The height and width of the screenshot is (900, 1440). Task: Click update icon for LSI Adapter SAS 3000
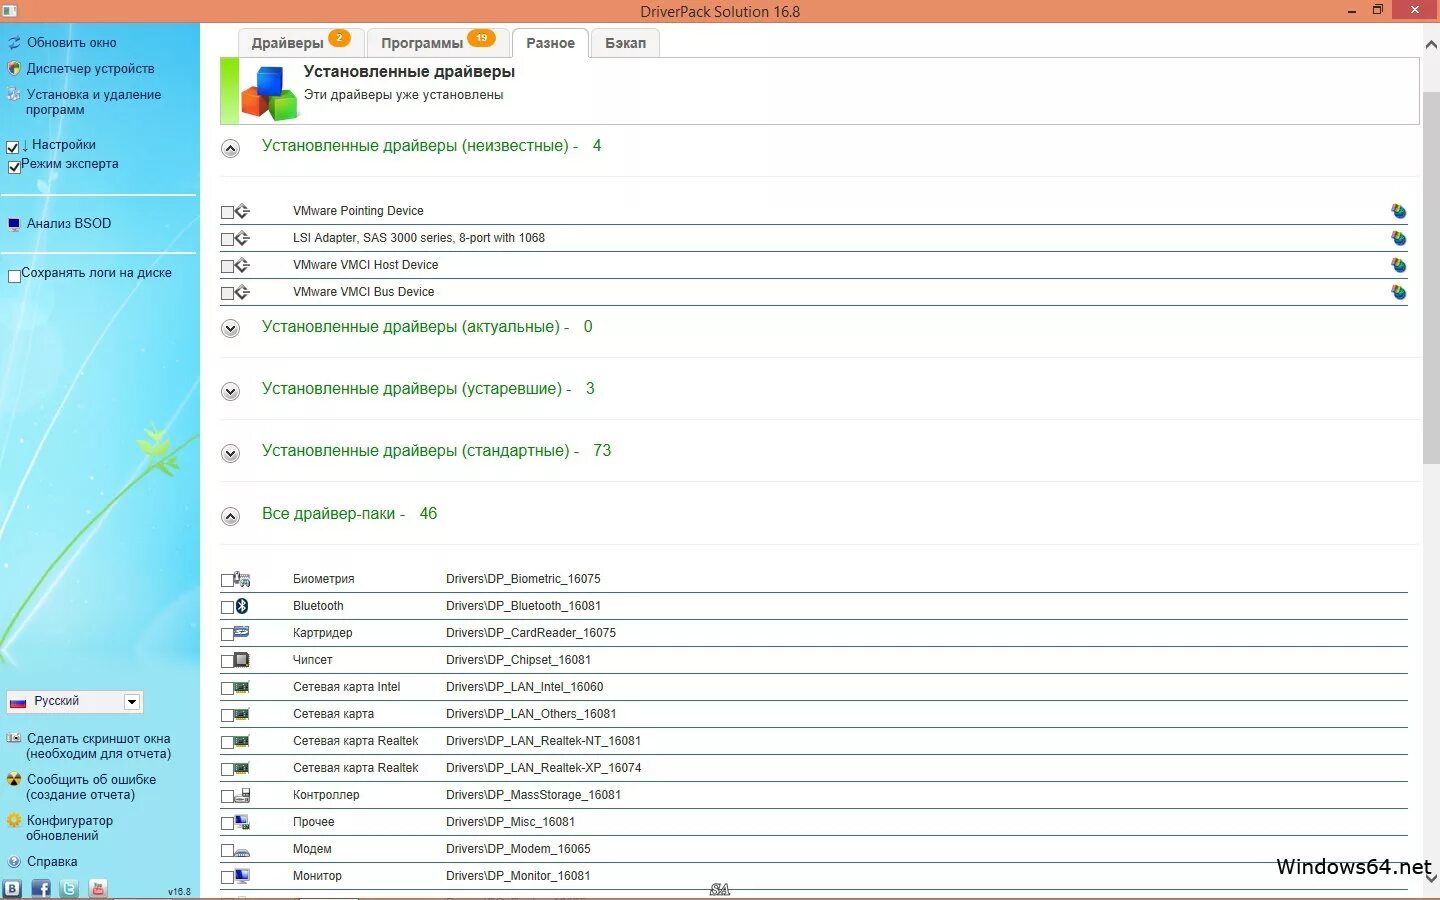click(x=1398, y=238)
